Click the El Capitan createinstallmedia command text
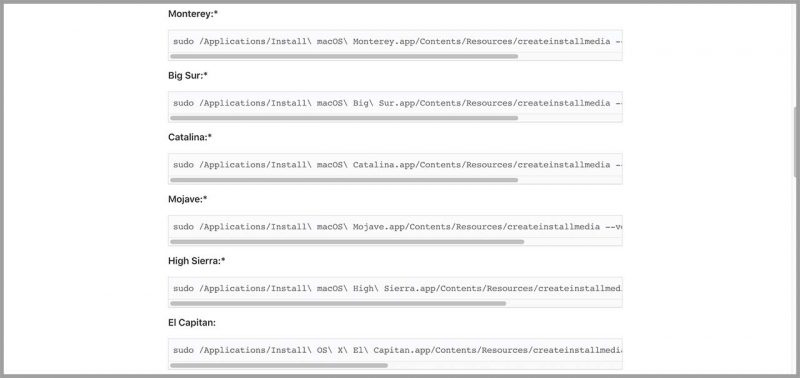The width and height of the screenshot is (800, 378). pos(397,350)
